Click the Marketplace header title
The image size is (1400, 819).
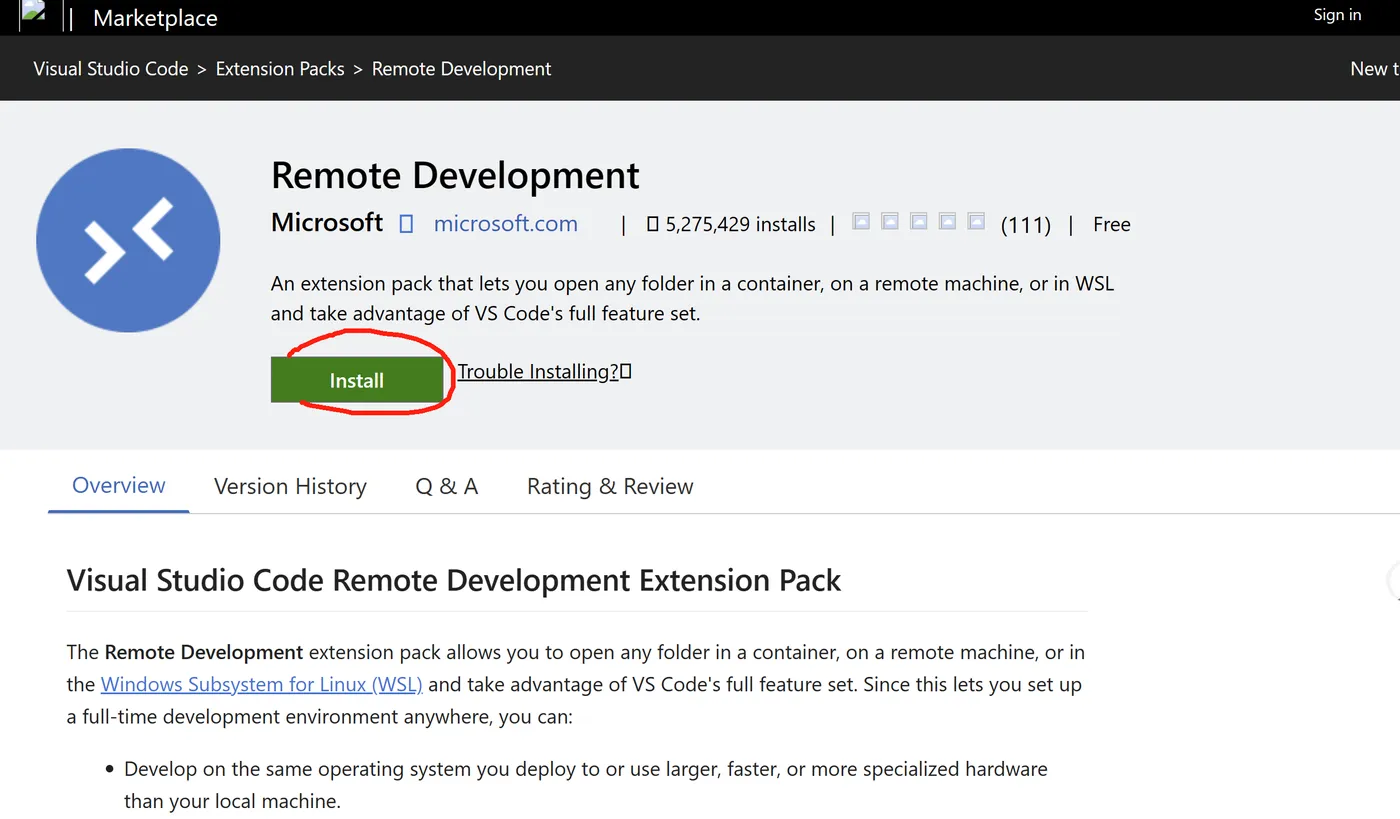click(x=155, y=18)
